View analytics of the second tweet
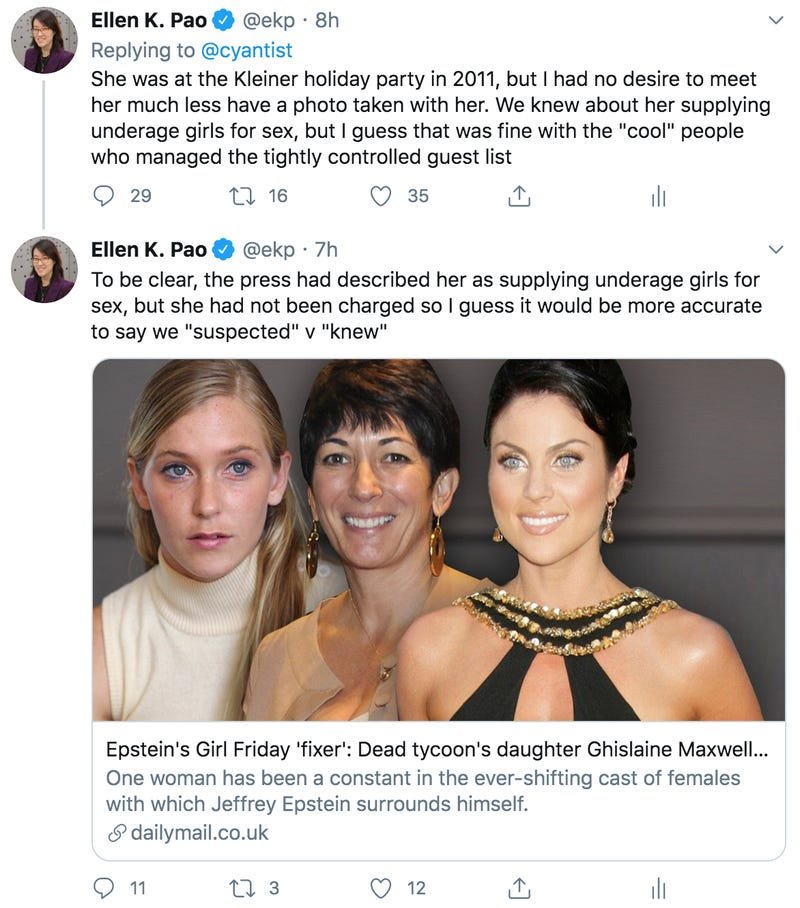The image size is (800, 908). (658, 888)
